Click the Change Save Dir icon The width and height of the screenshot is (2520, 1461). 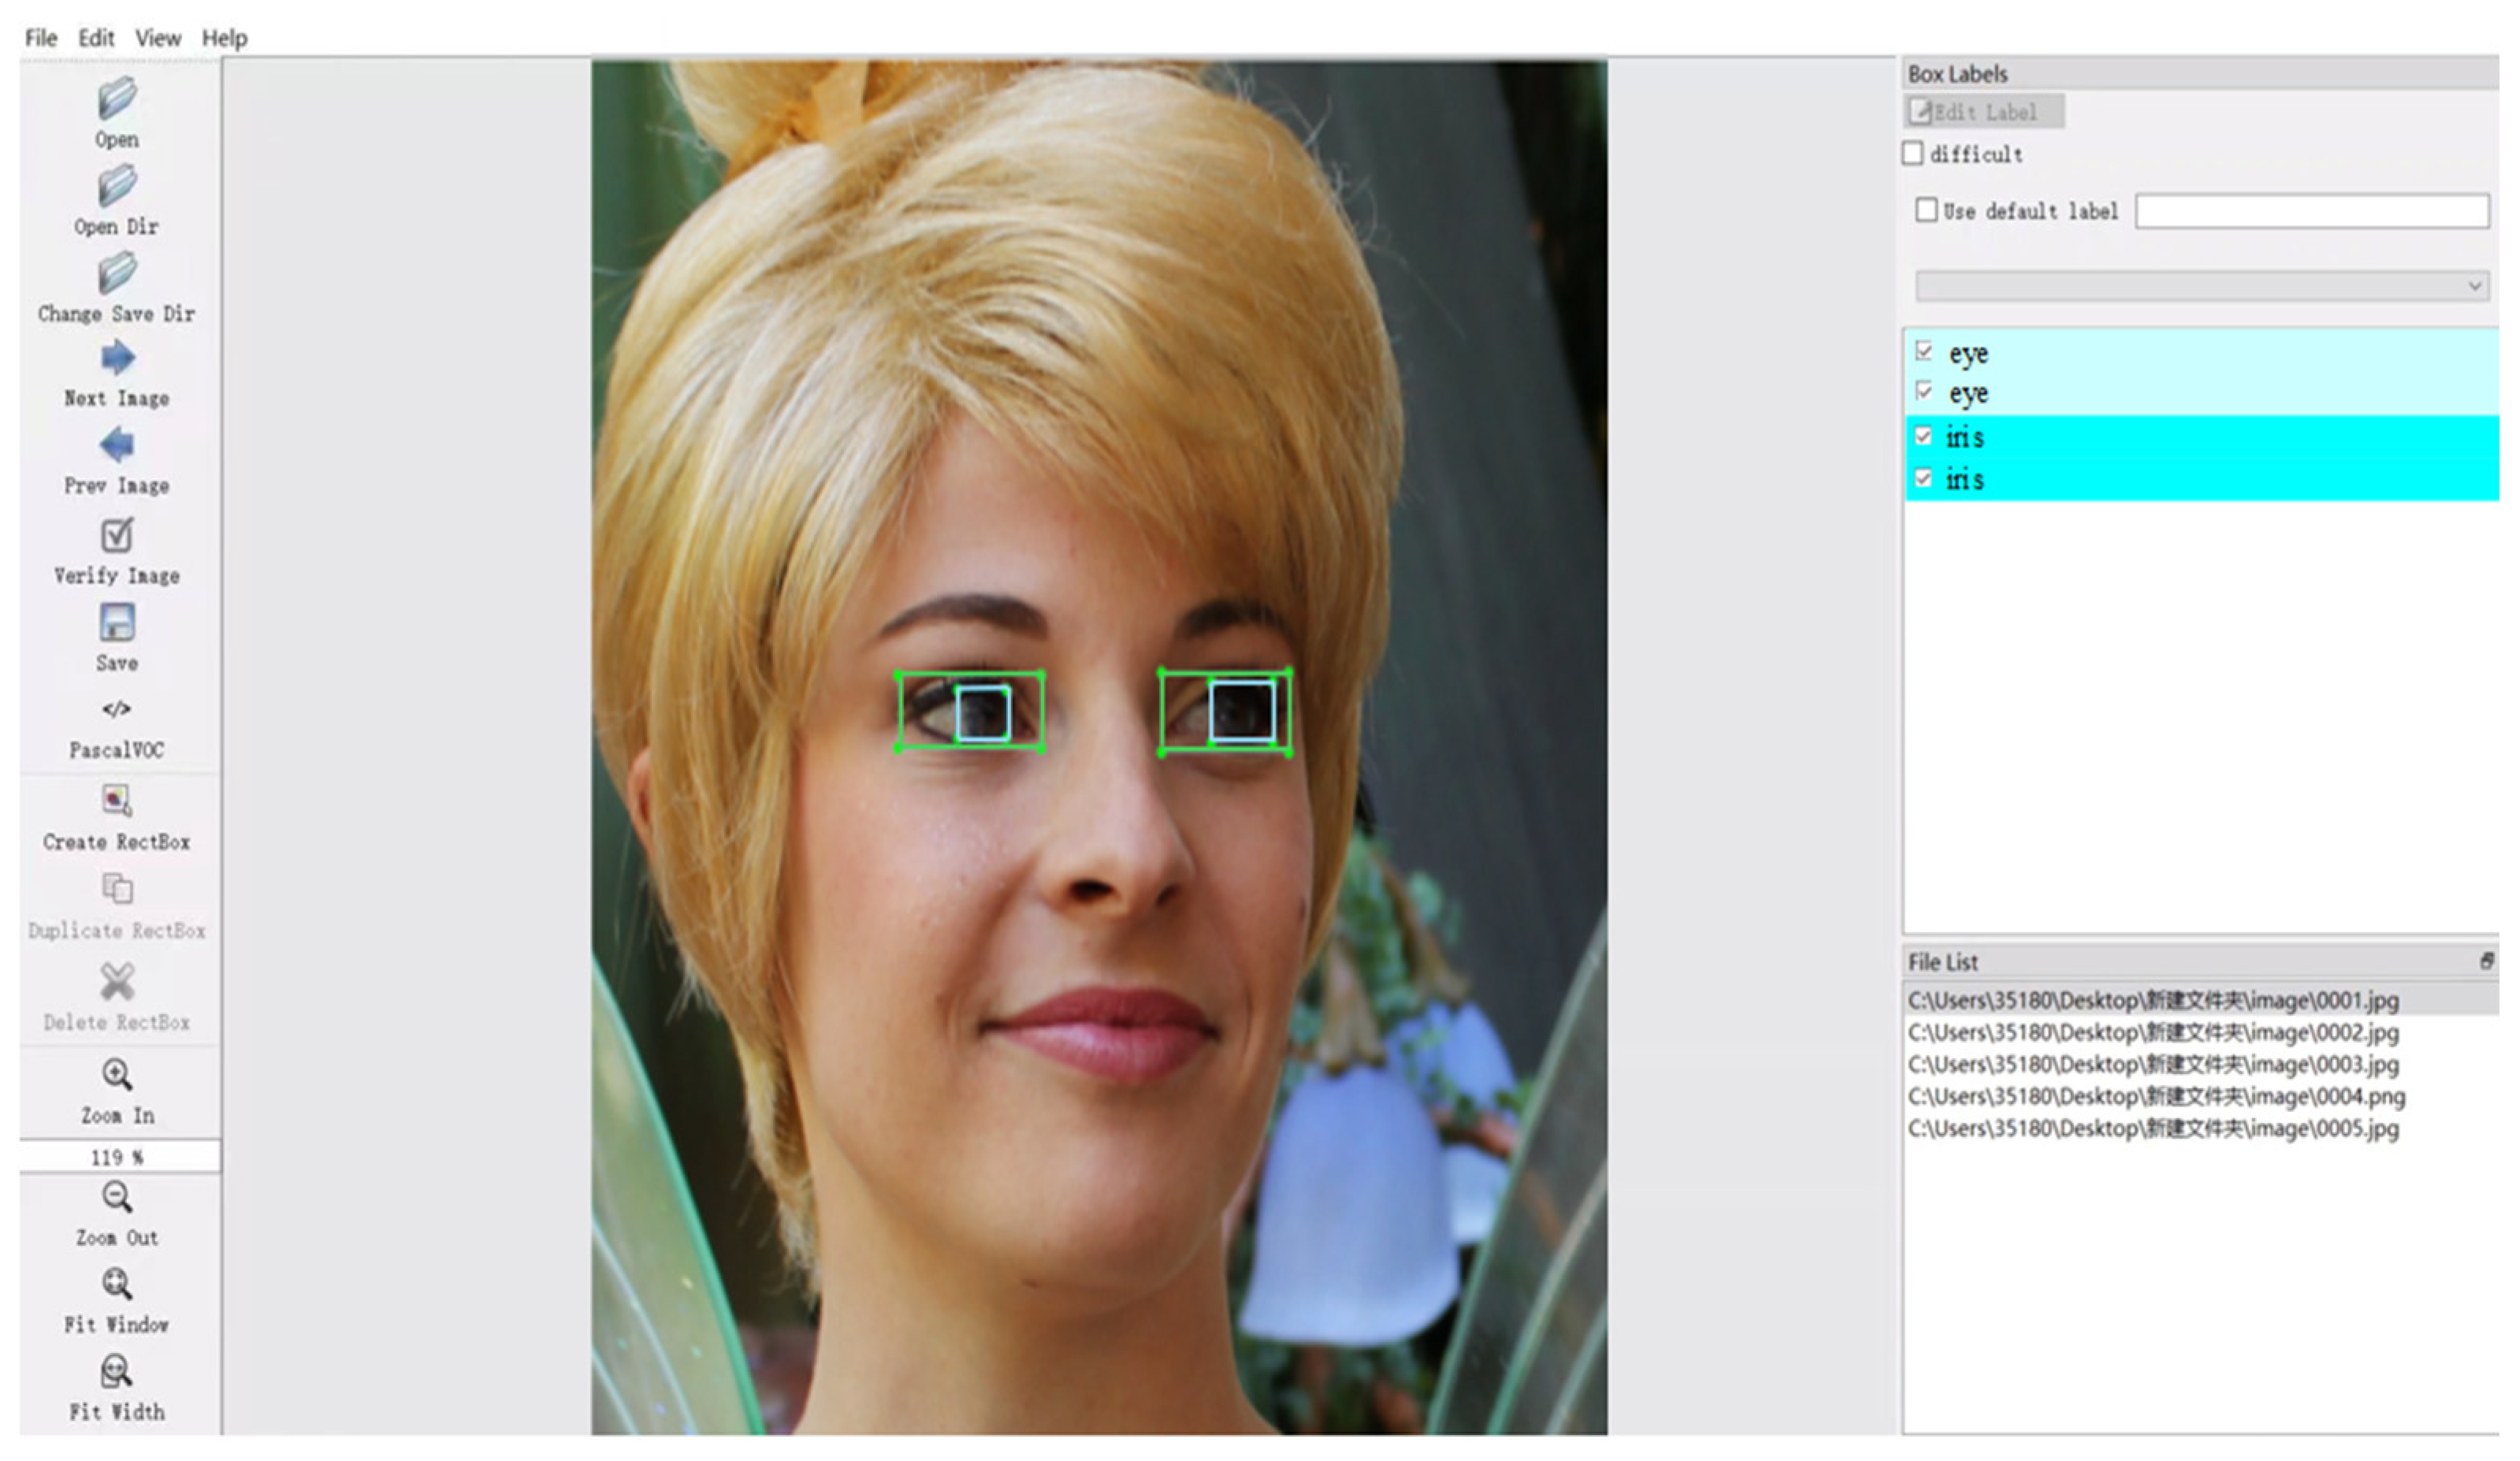117,273
